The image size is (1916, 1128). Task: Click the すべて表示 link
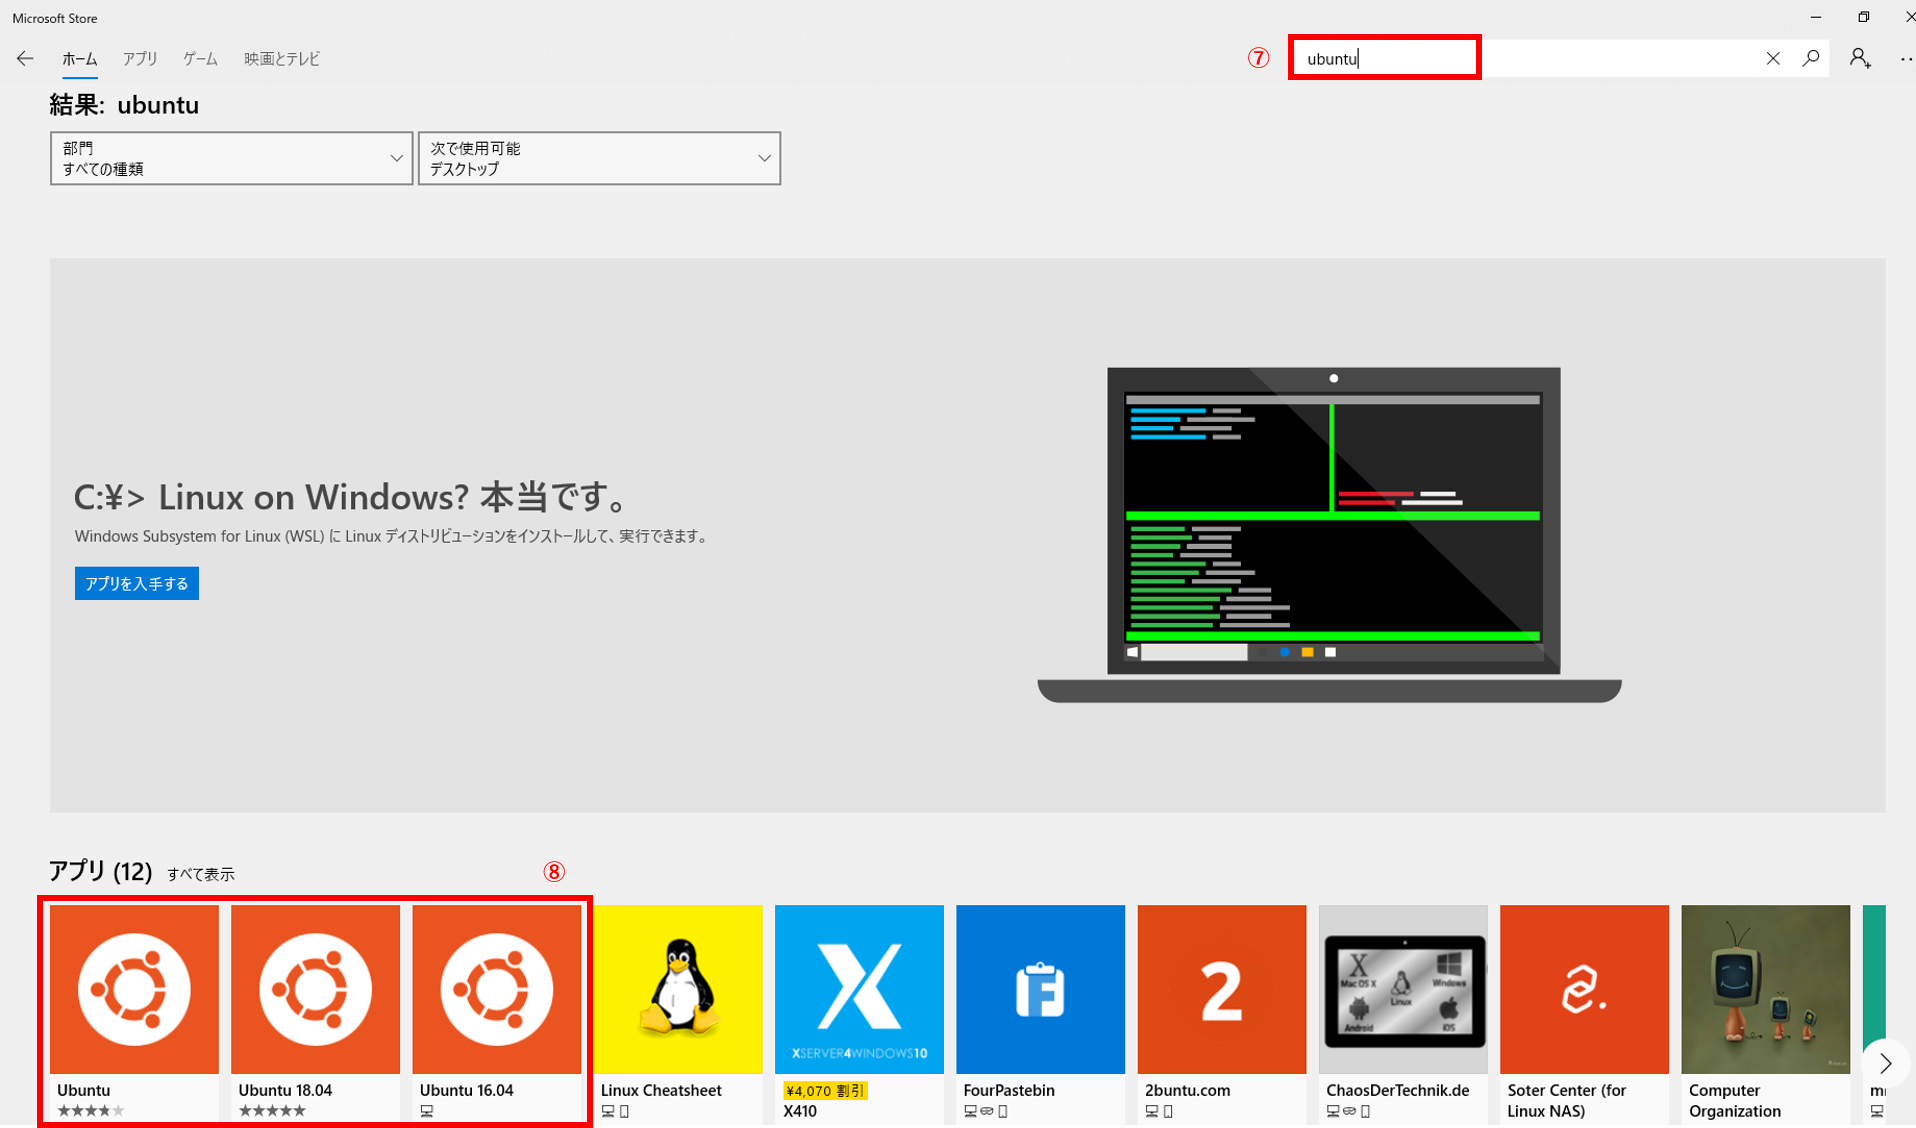coord(202,873)
